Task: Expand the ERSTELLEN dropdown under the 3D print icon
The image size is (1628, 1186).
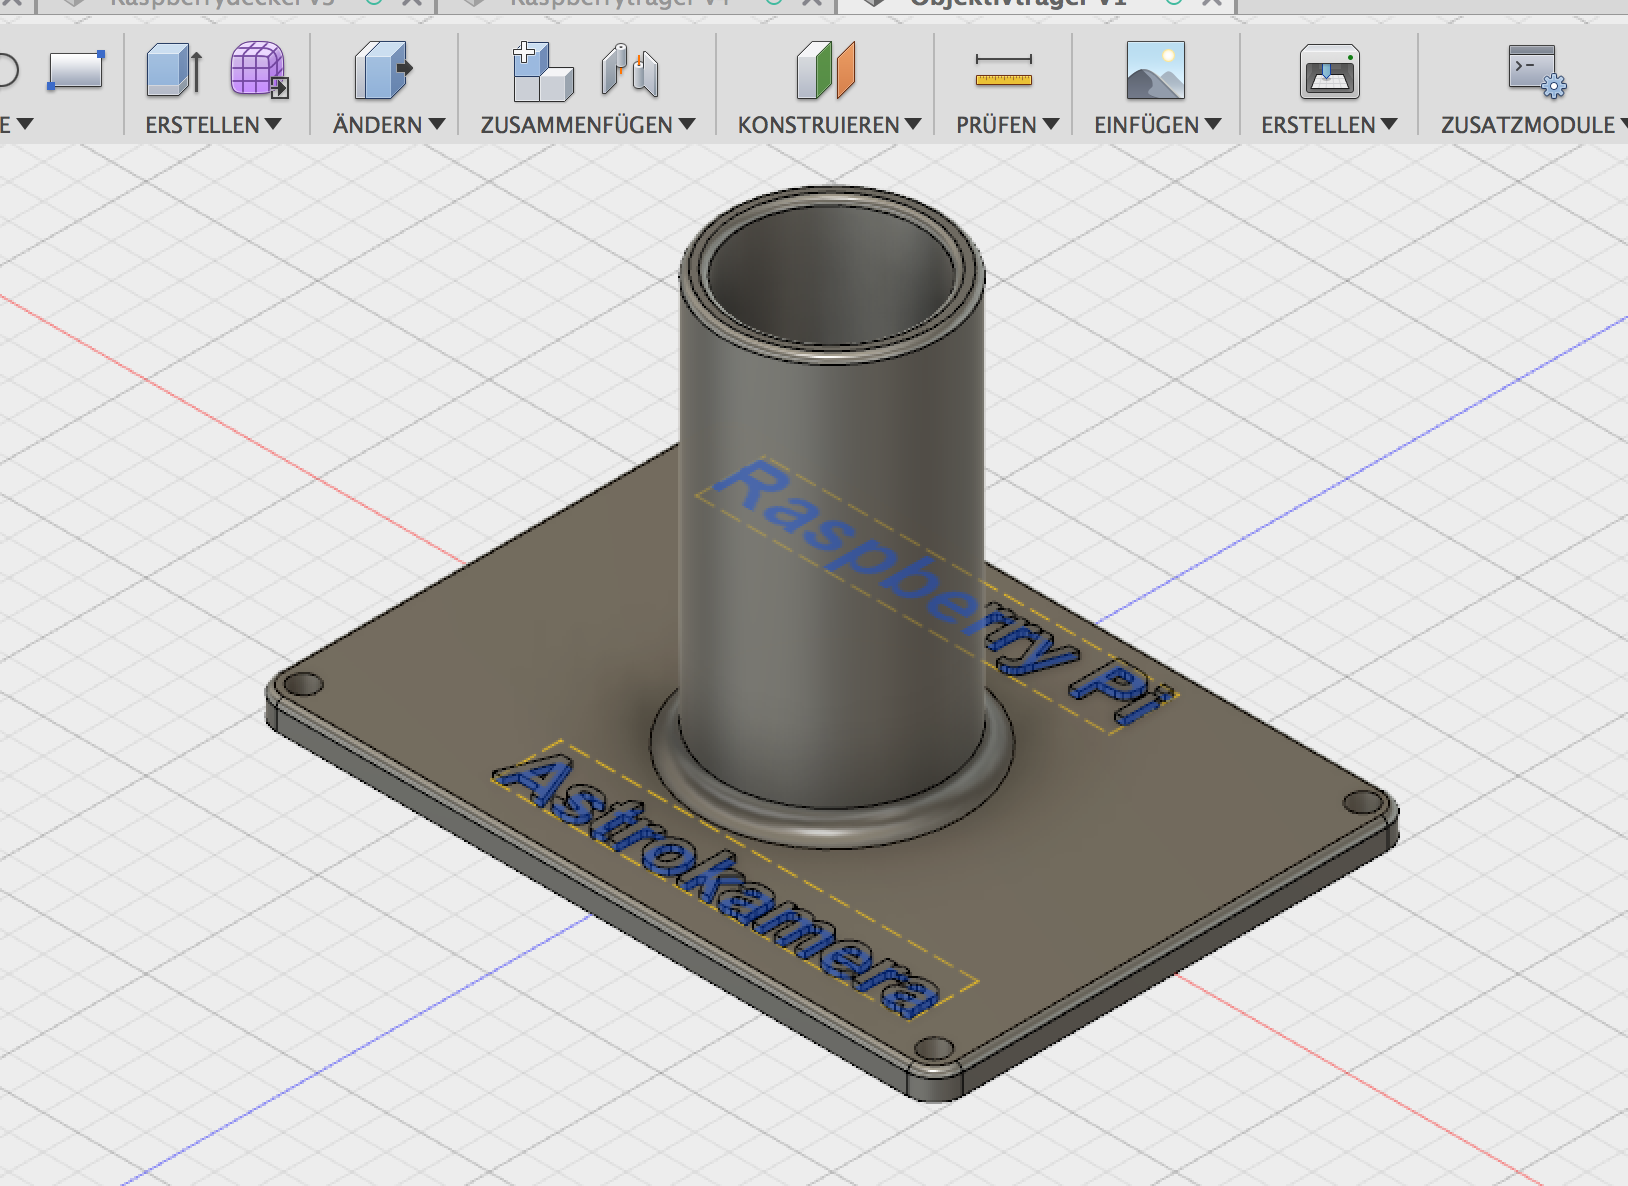Action: (x=1329, y=125)
